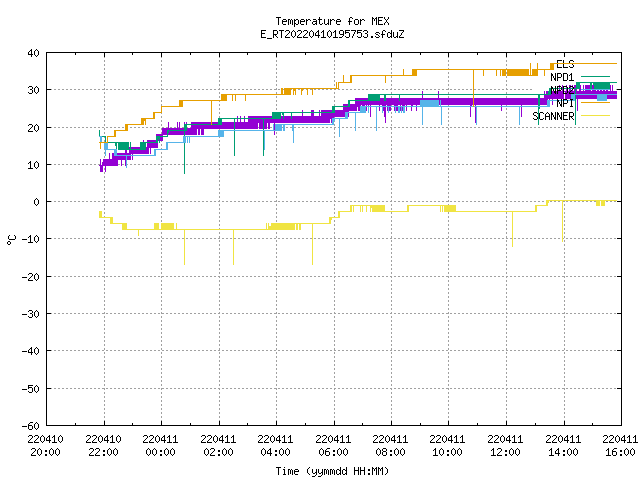Click the y-axis label 20
Image resolution: width=640 pixels, height=480 pixels.
point(33,127)
